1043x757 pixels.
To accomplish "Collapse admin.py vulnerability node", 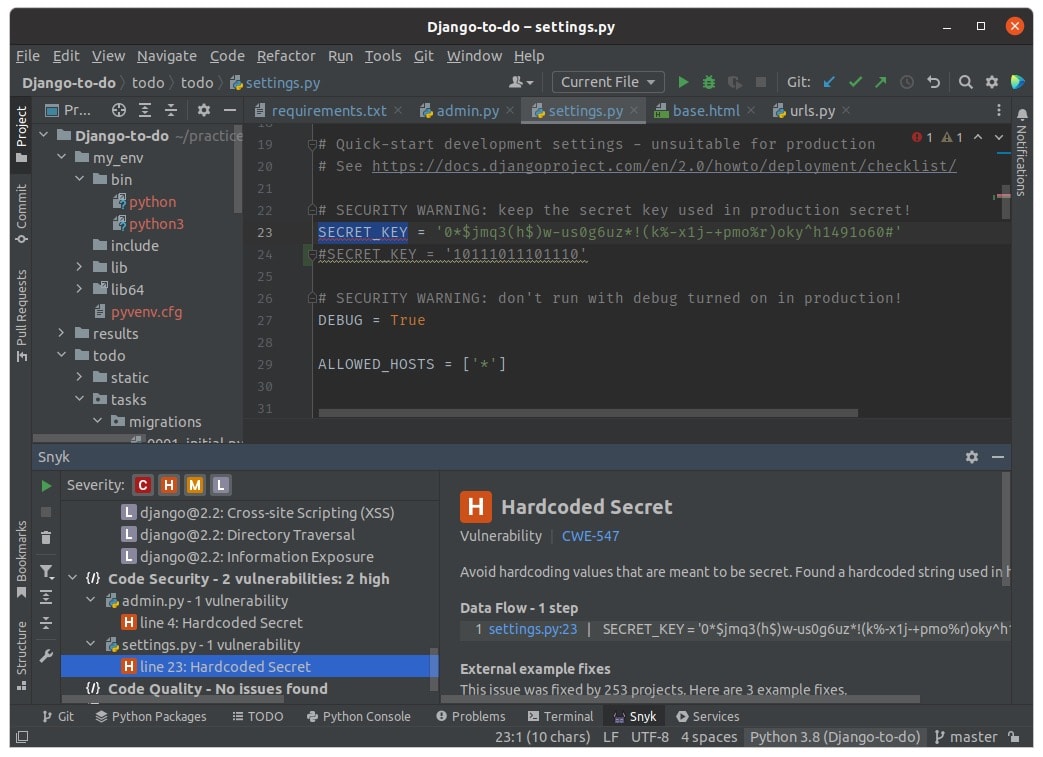I will click(x=90, y=600).
